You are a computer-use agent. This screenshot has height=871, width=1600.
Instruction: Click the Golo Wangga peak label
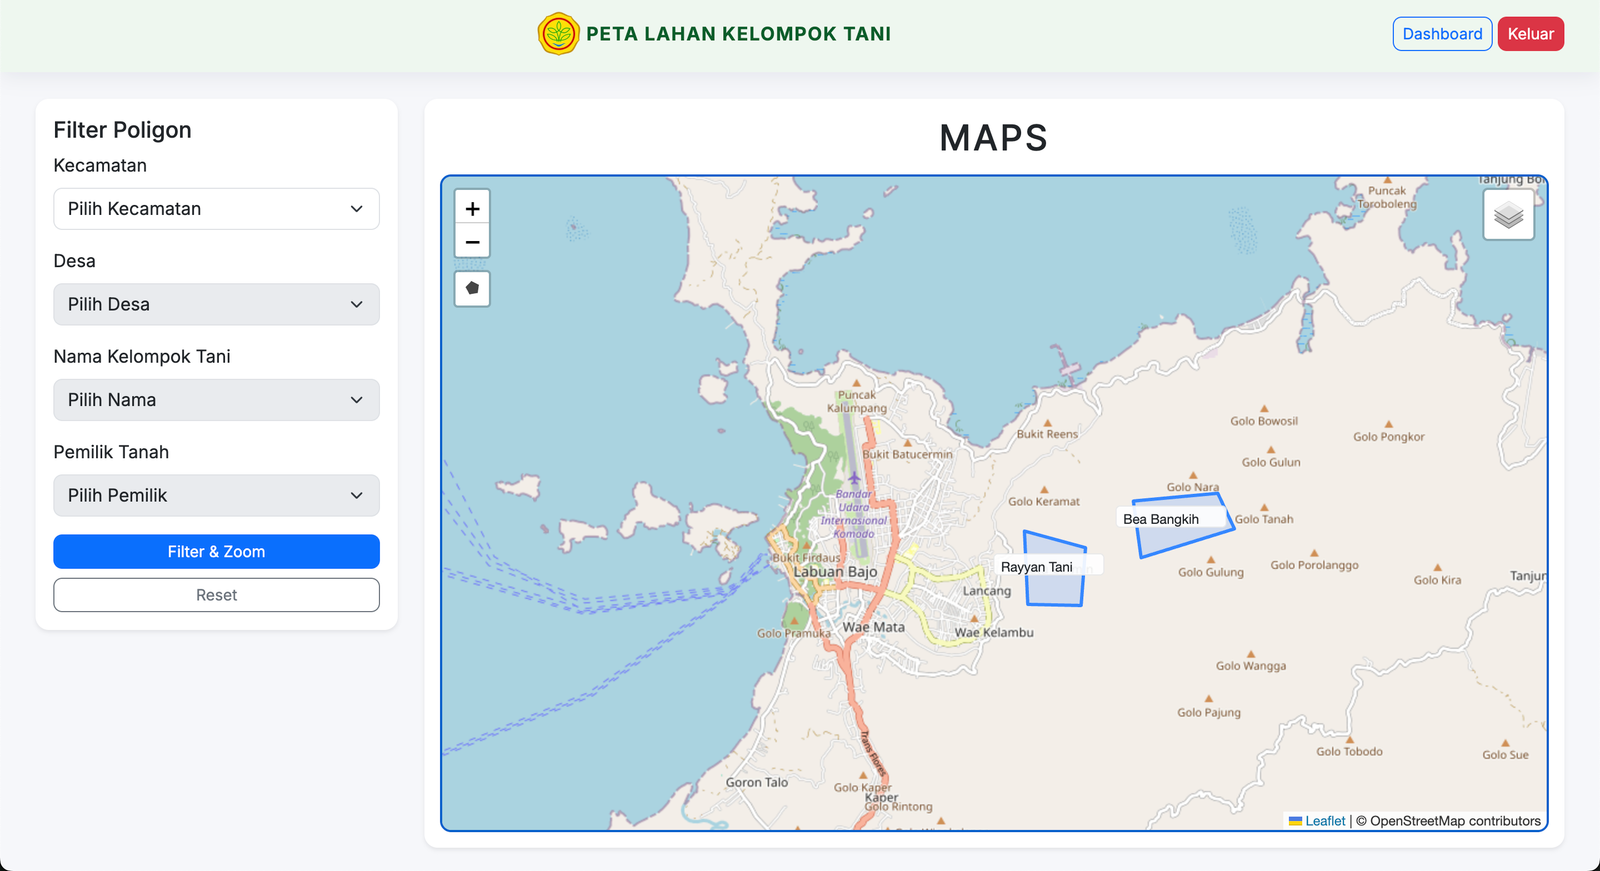(x=1251, y=666)
